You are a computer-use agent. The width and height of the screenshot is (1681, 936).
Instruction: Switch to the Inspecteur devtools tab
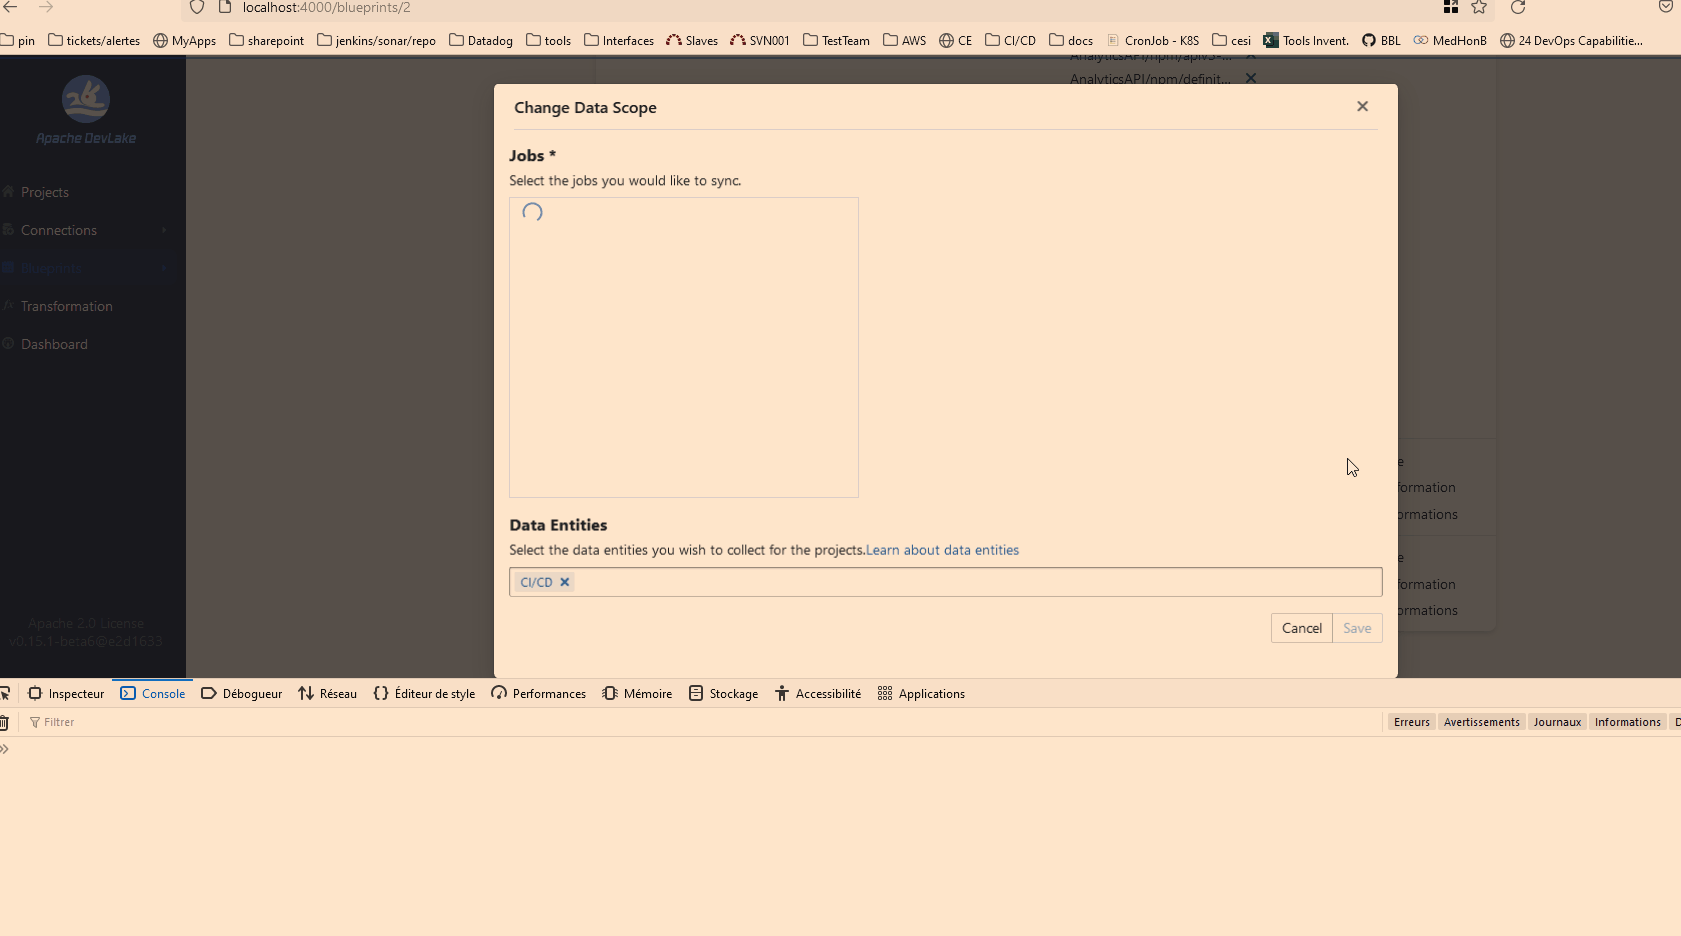click(x=75, y=693)
